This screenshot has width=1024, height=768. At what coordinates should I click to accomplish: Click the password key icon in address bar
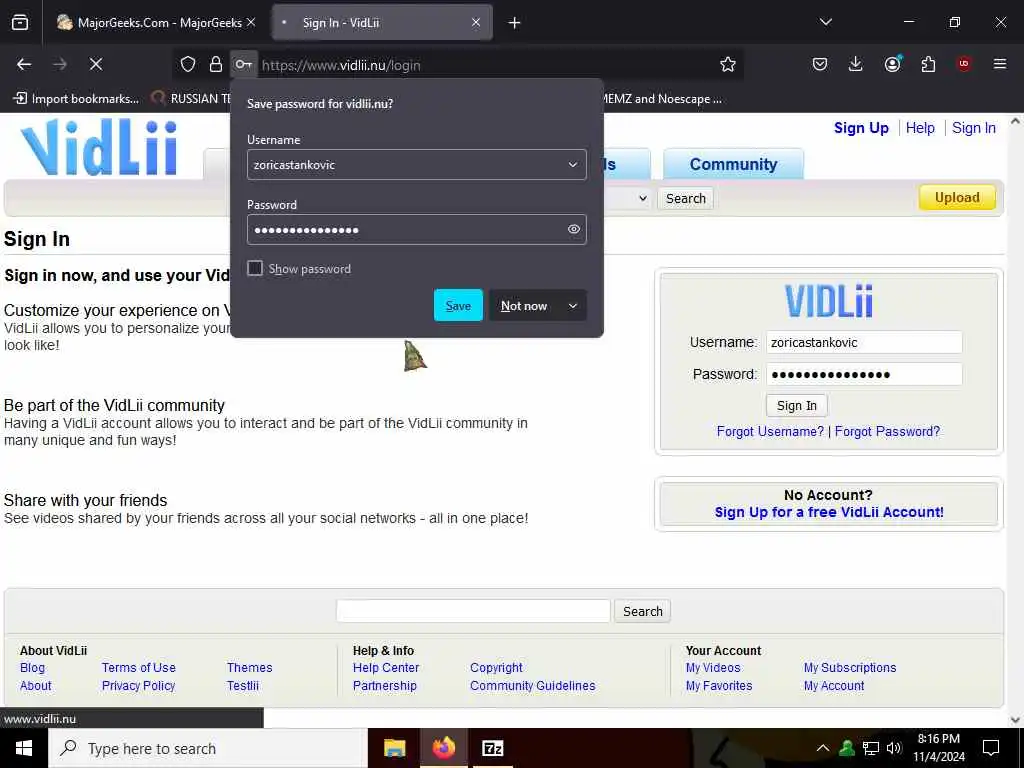(244, 64)
